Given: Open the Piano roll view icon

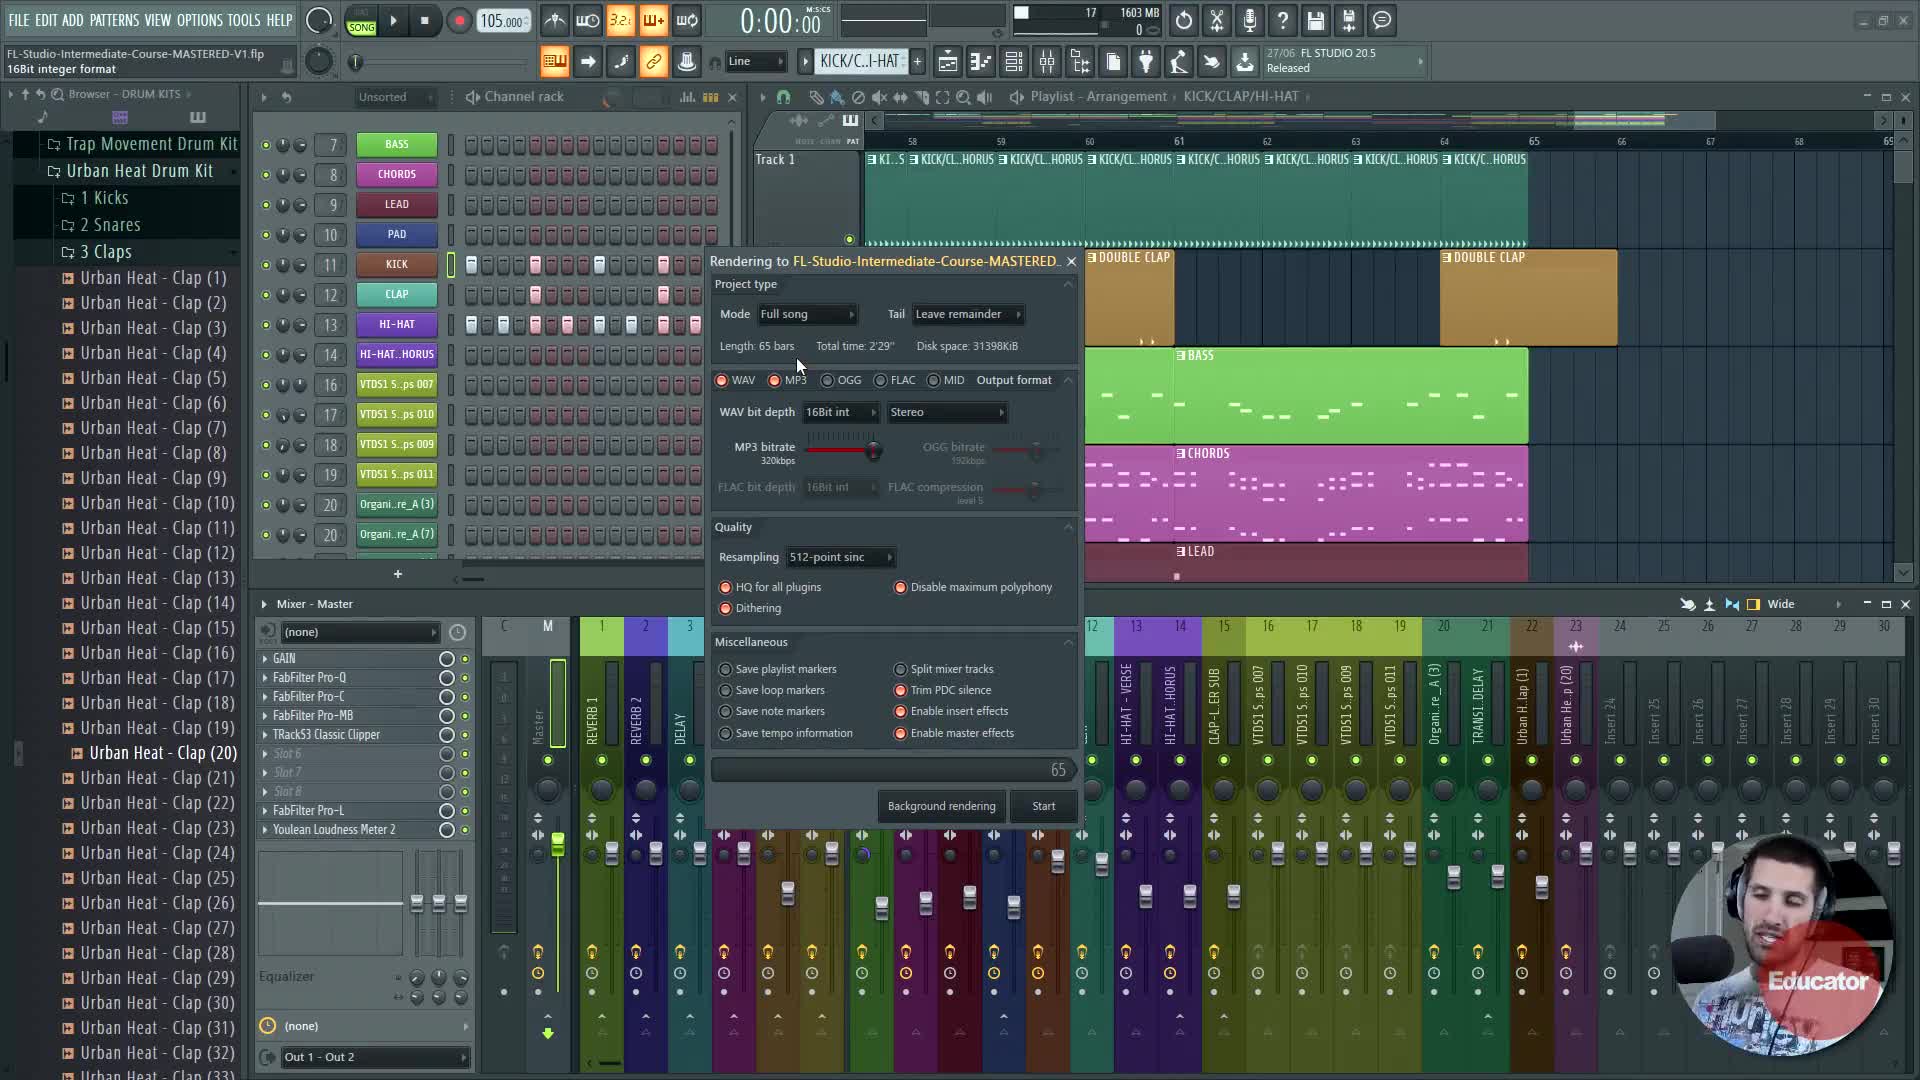Looking at the screenshot, I should pyautogui.click(x=981, y=62).
